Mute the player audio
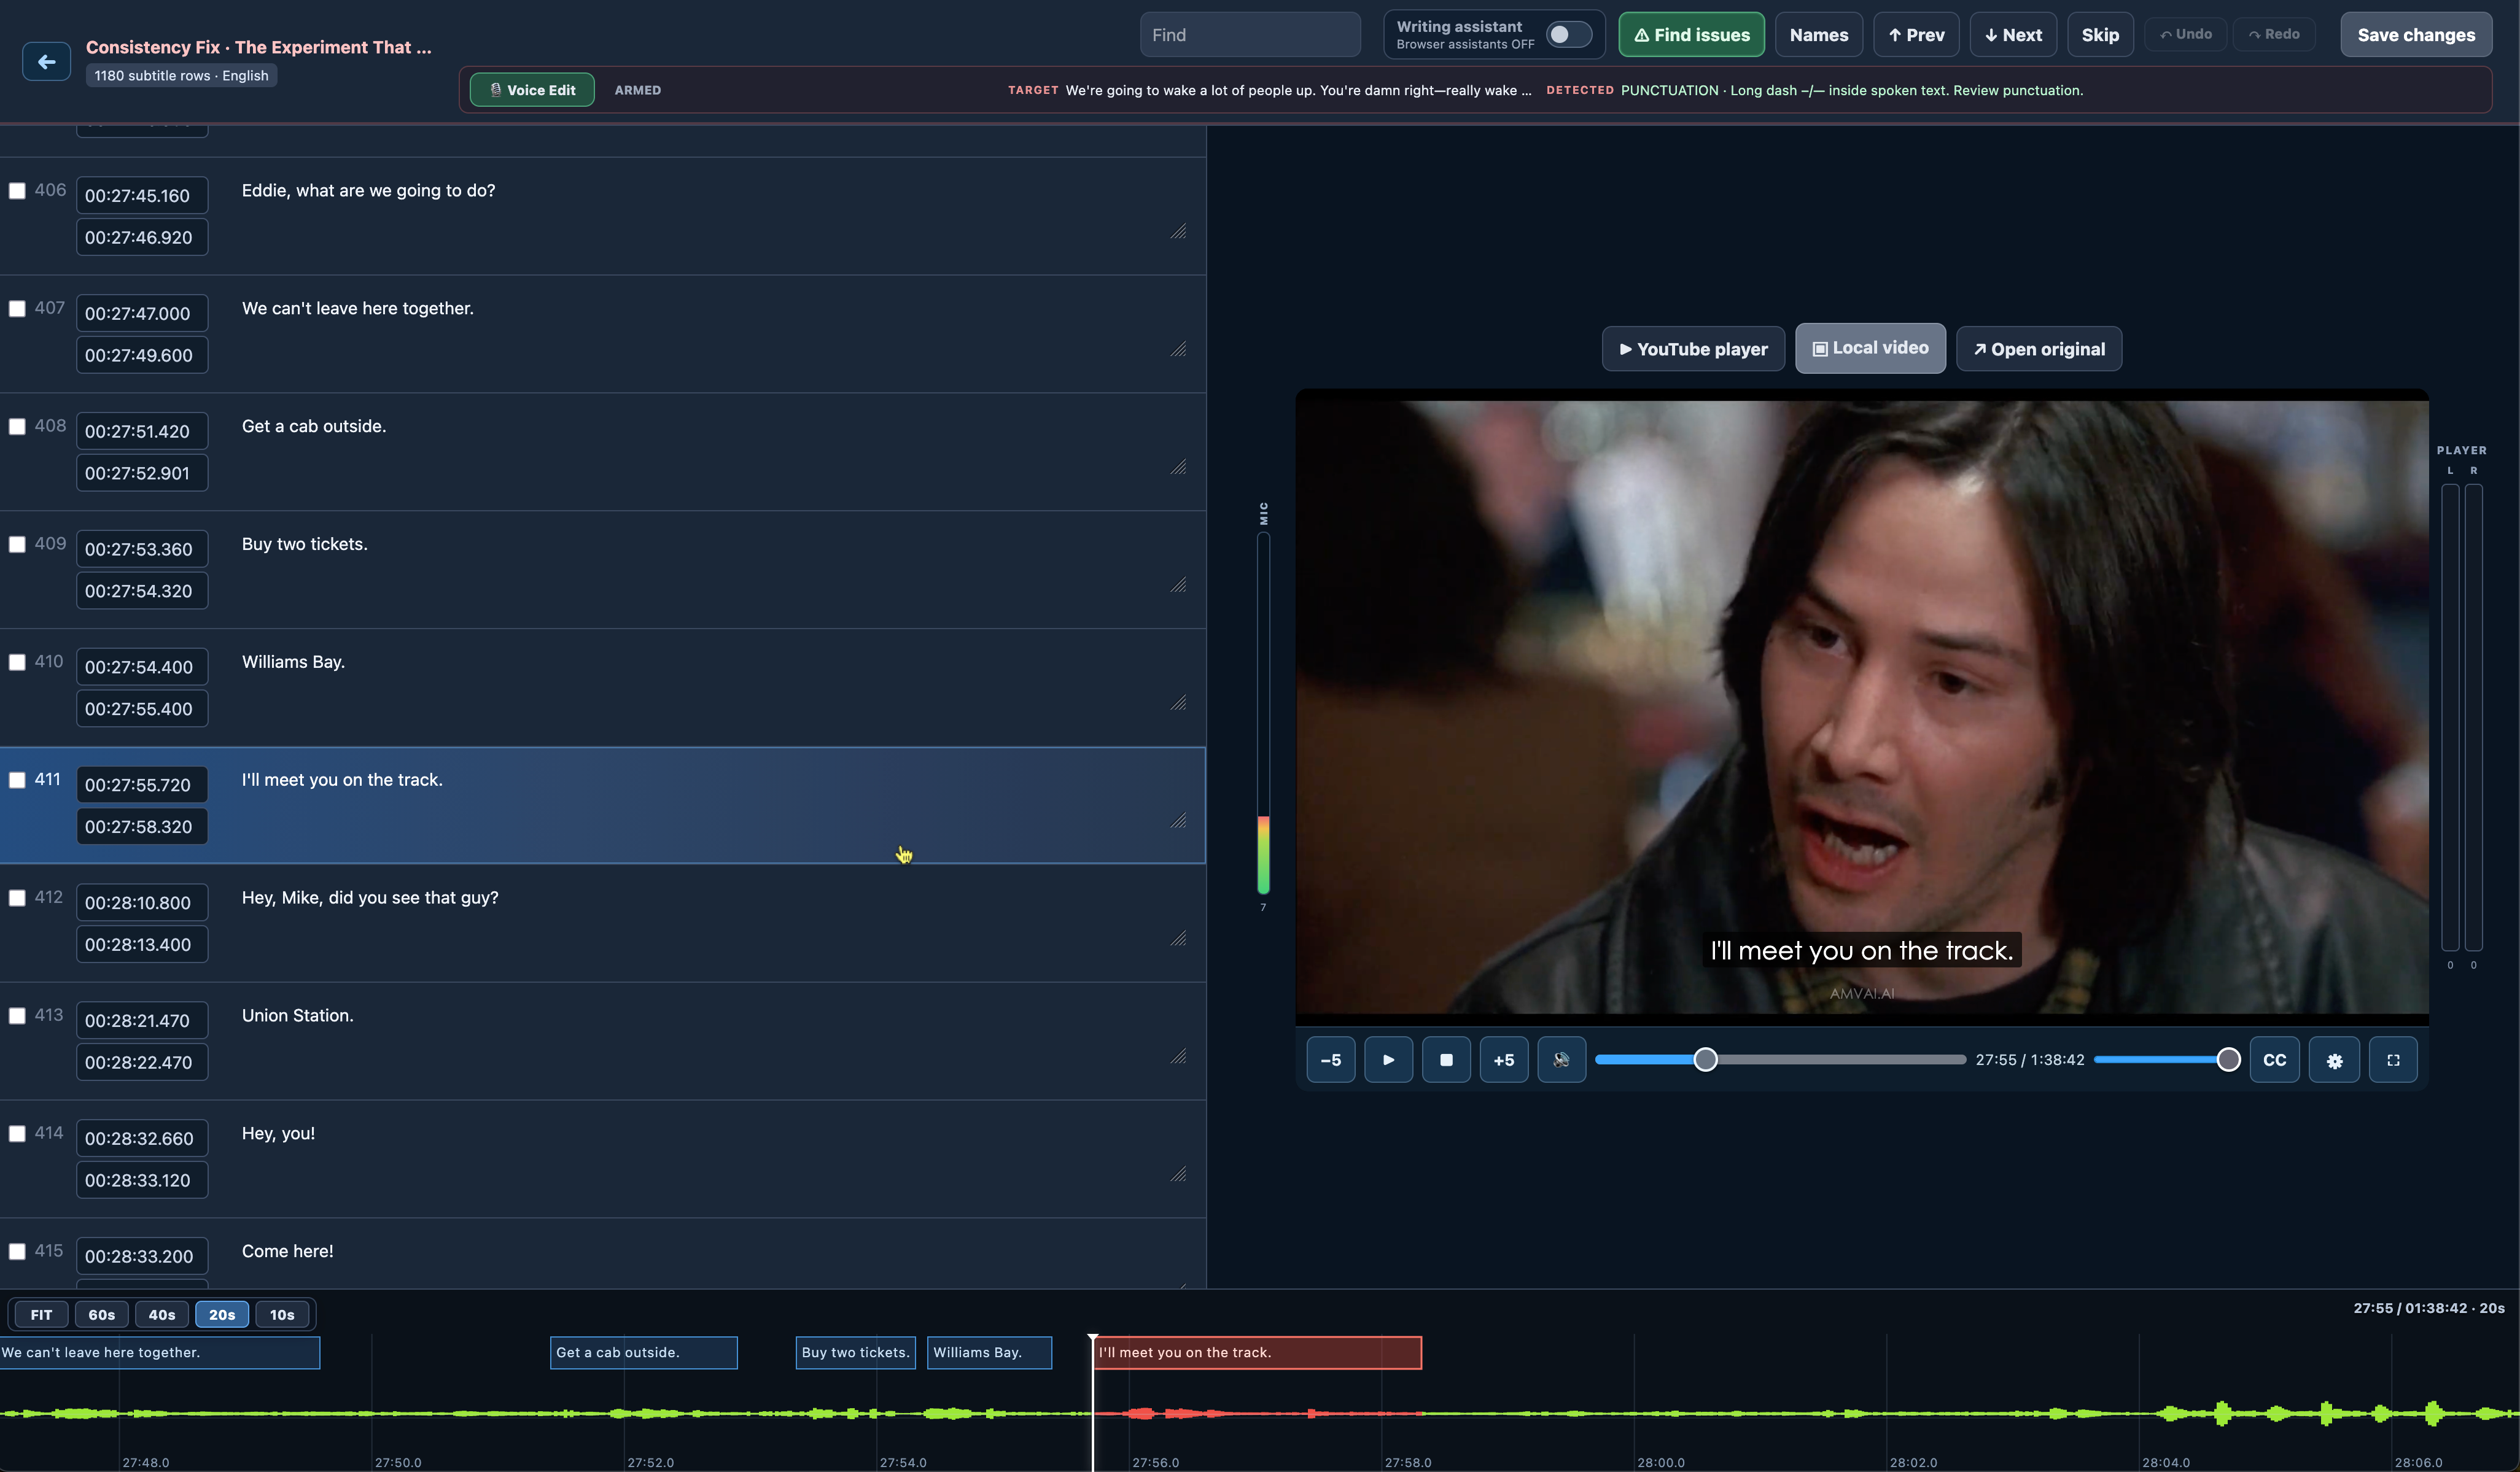The height and width of the screenshot is (1472, 2520). coord(1561,1060)
